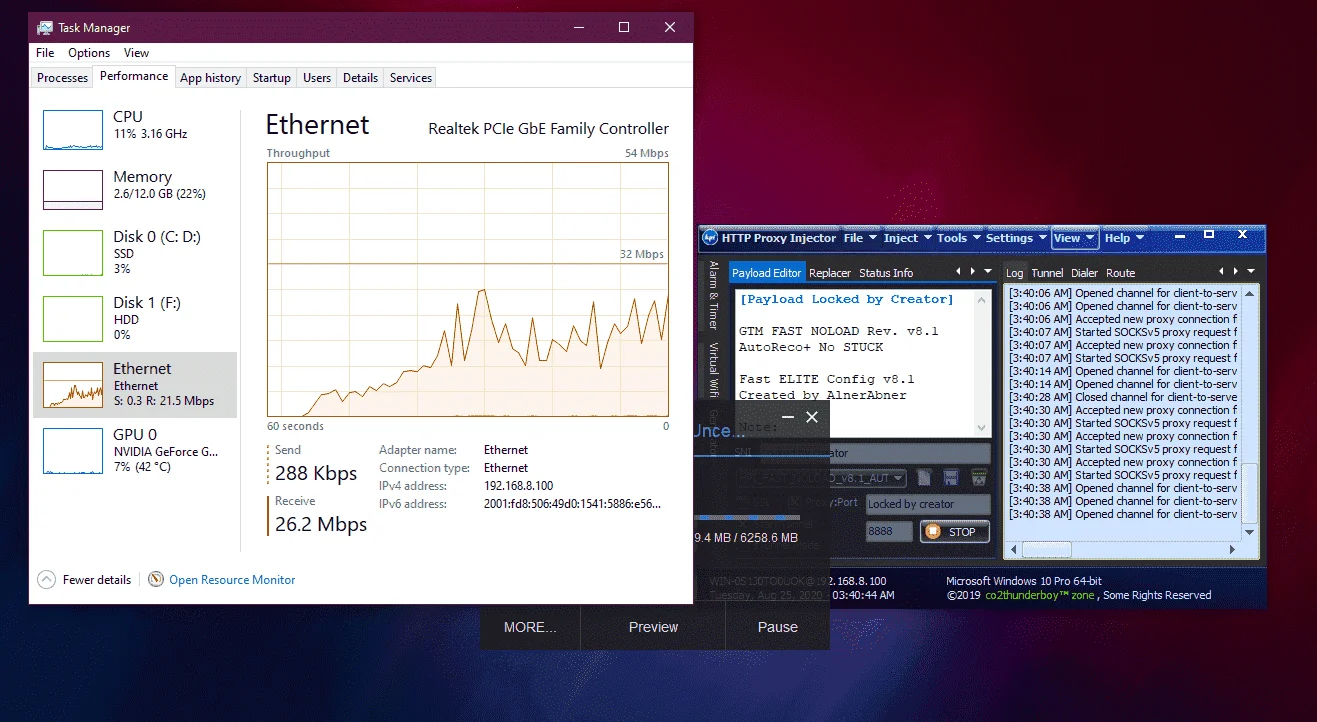Open tab list dropdown beside Status Info

(x=988, y=272)
